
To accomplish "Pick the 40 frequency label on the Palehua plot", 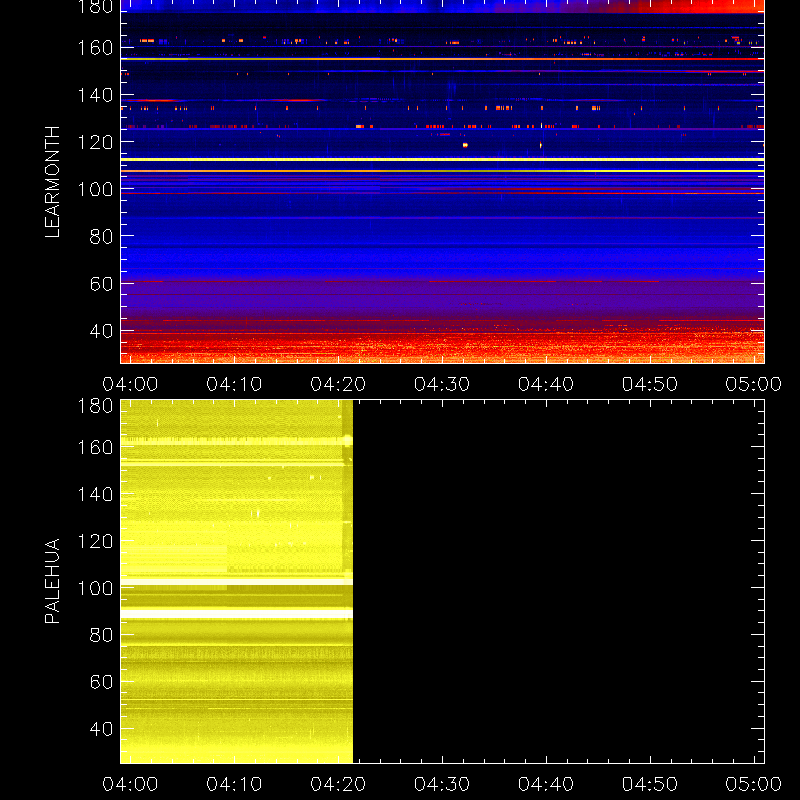I will pos(101,729).
